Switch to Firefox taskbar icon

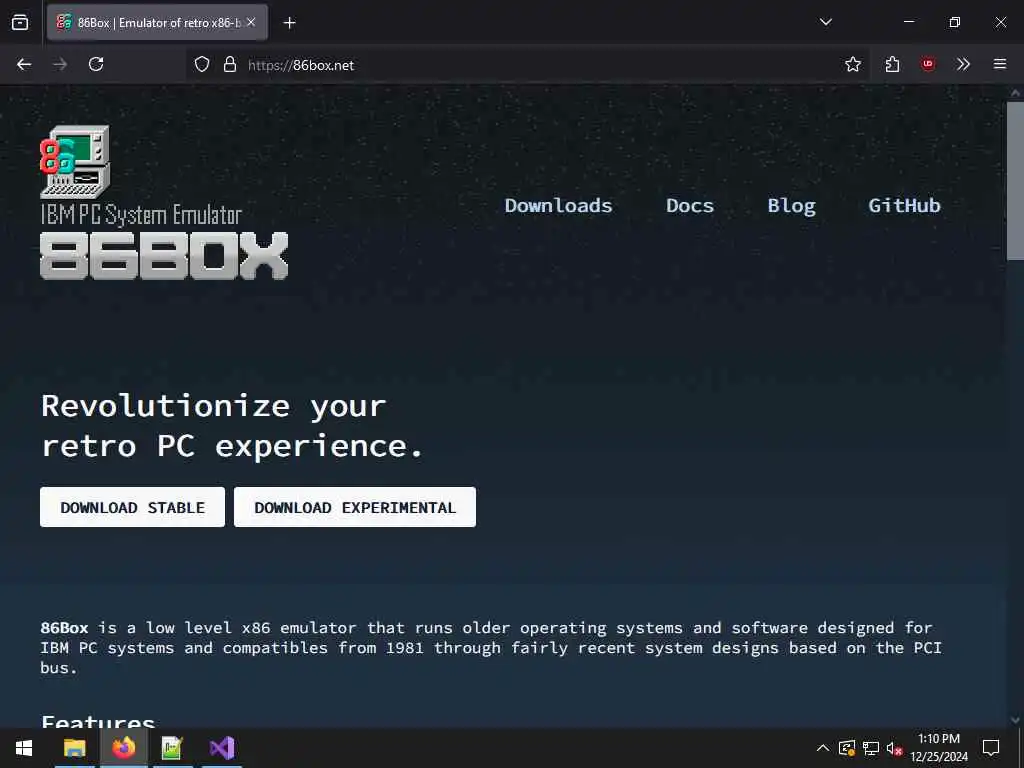coord(123,748)
